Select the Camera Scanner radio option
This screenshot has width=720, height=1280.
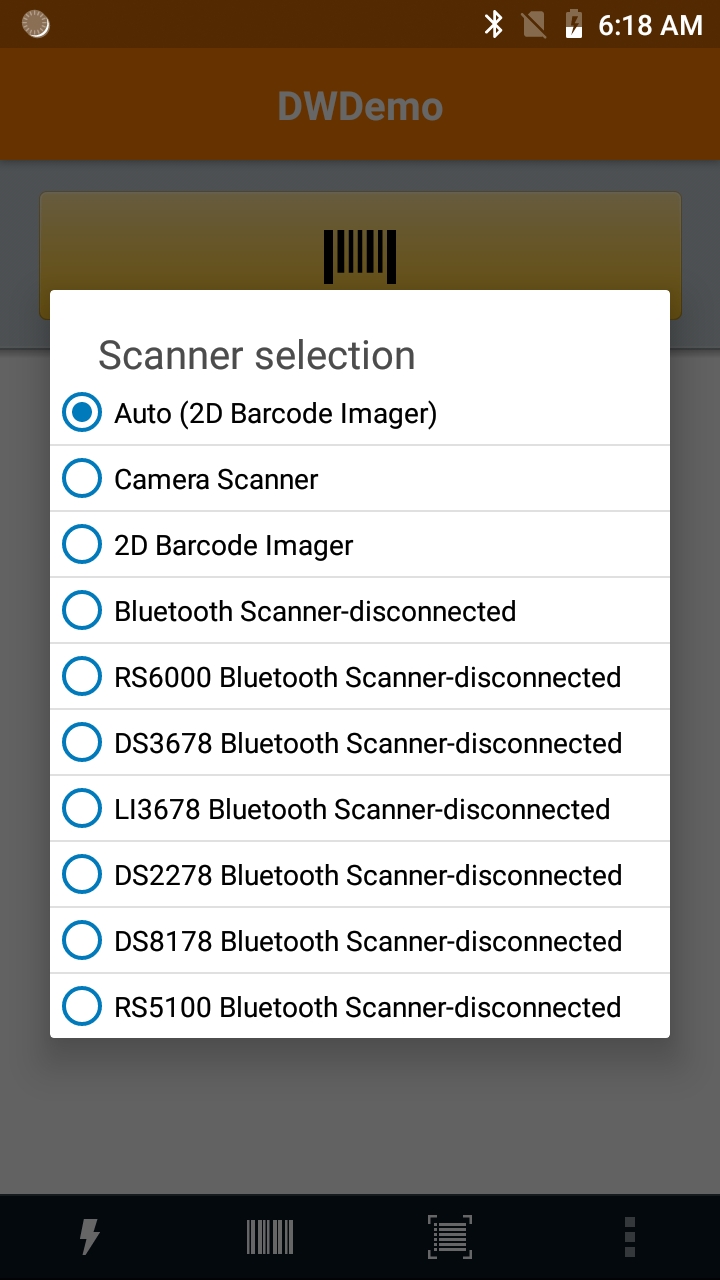82,479
